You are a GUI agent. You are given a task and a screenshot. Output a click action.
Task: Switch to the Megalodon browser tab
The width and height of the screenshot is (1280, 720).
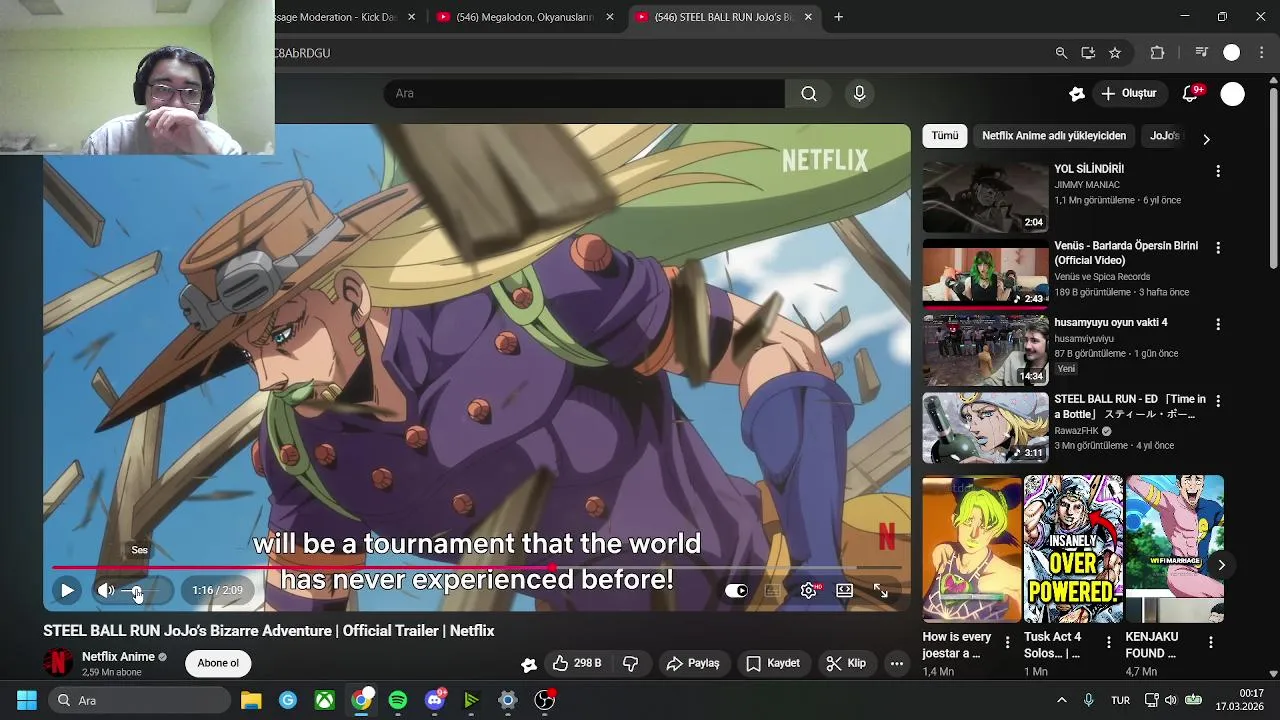[x=526, y=17]
